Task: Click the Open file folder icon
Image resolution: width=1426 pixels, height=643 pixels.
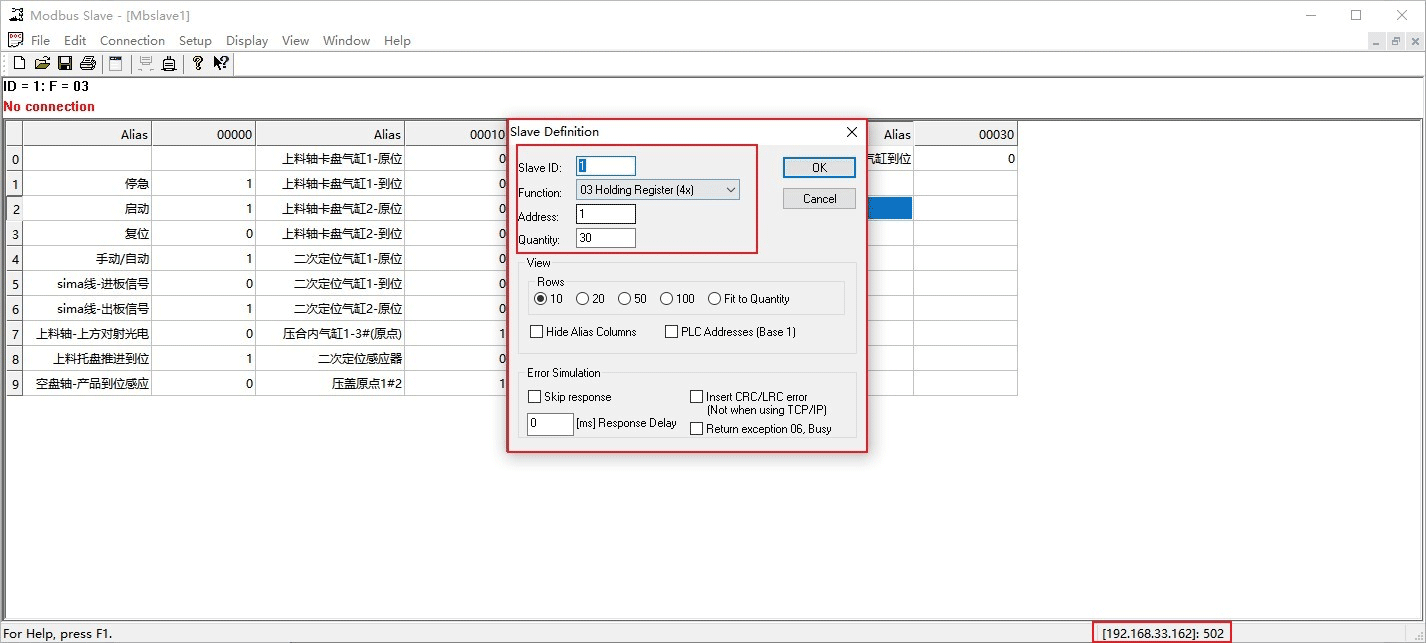Action: pyautogui.click(x=42, y=63)
